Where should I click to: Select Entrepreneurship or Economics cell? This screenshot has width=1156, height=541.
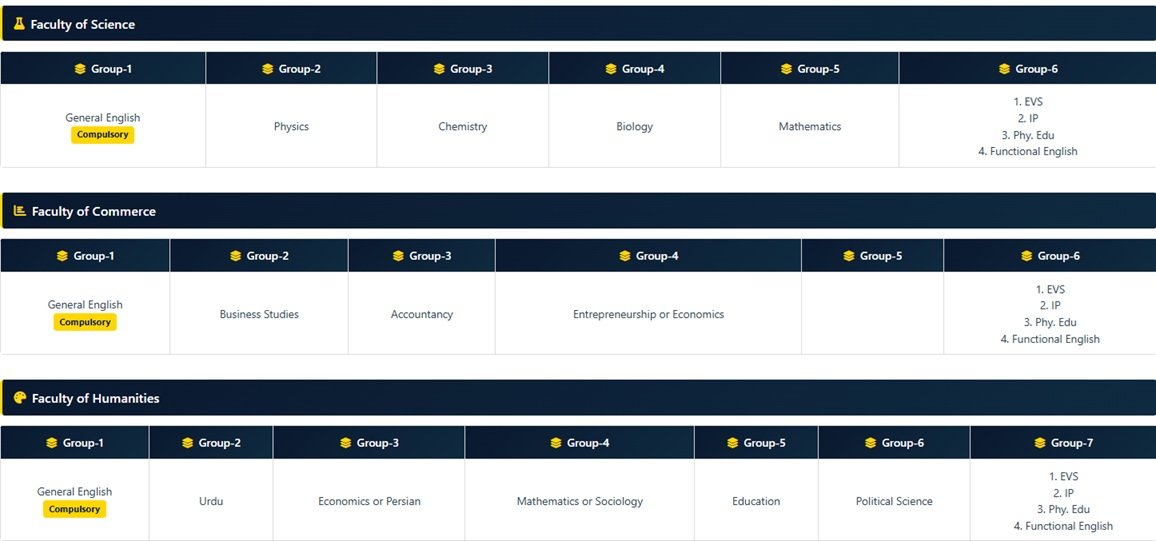coord(648,313)
